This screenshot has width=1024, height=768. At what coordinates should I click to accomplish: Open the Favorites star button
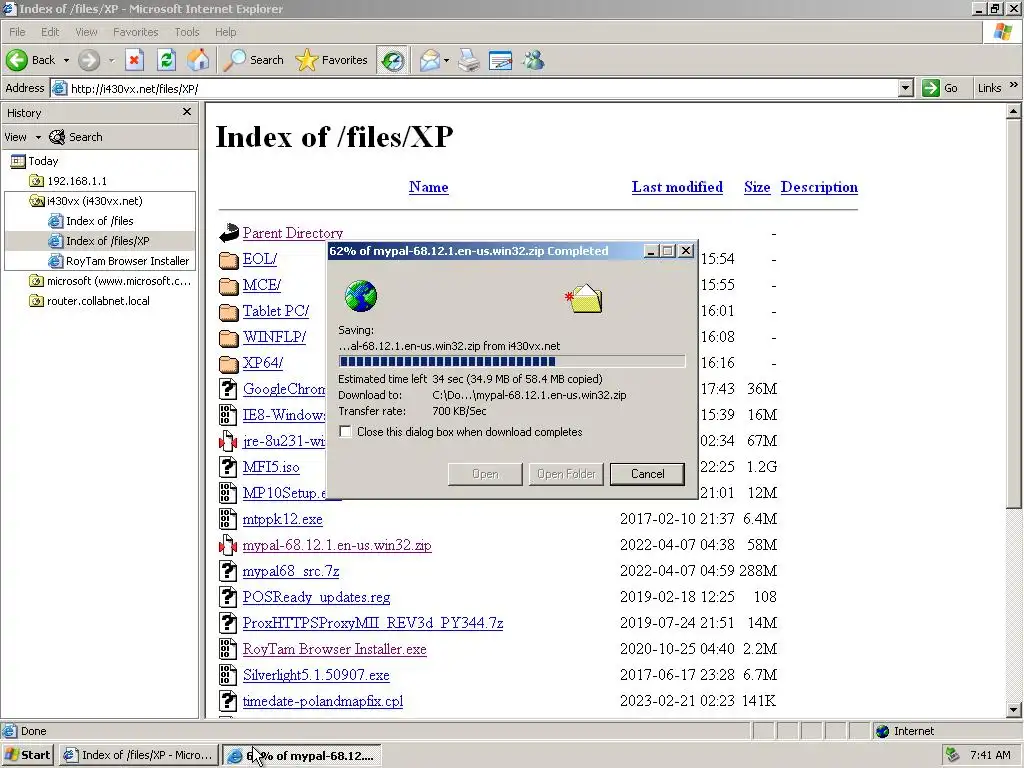coord(331,60)
